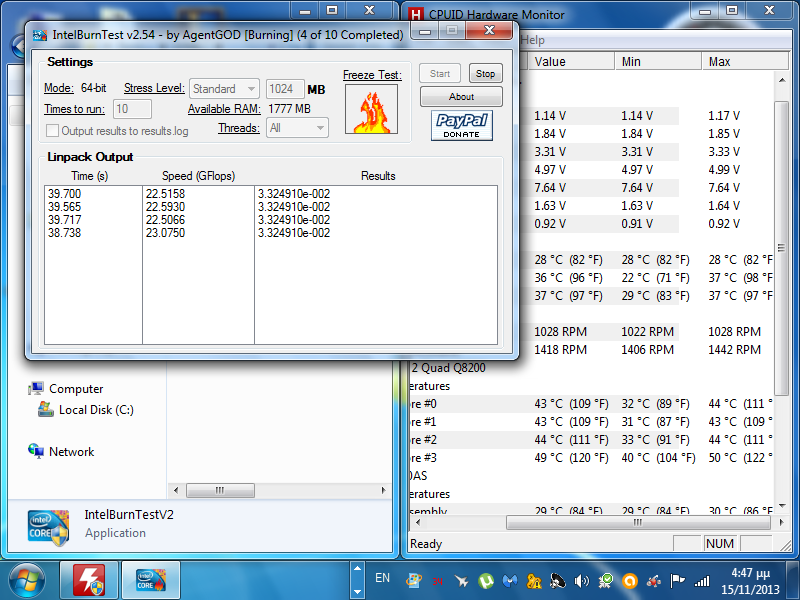Click the airplane tray icon
This screenshot has height=600, width=800.
(x=462, y=581)
